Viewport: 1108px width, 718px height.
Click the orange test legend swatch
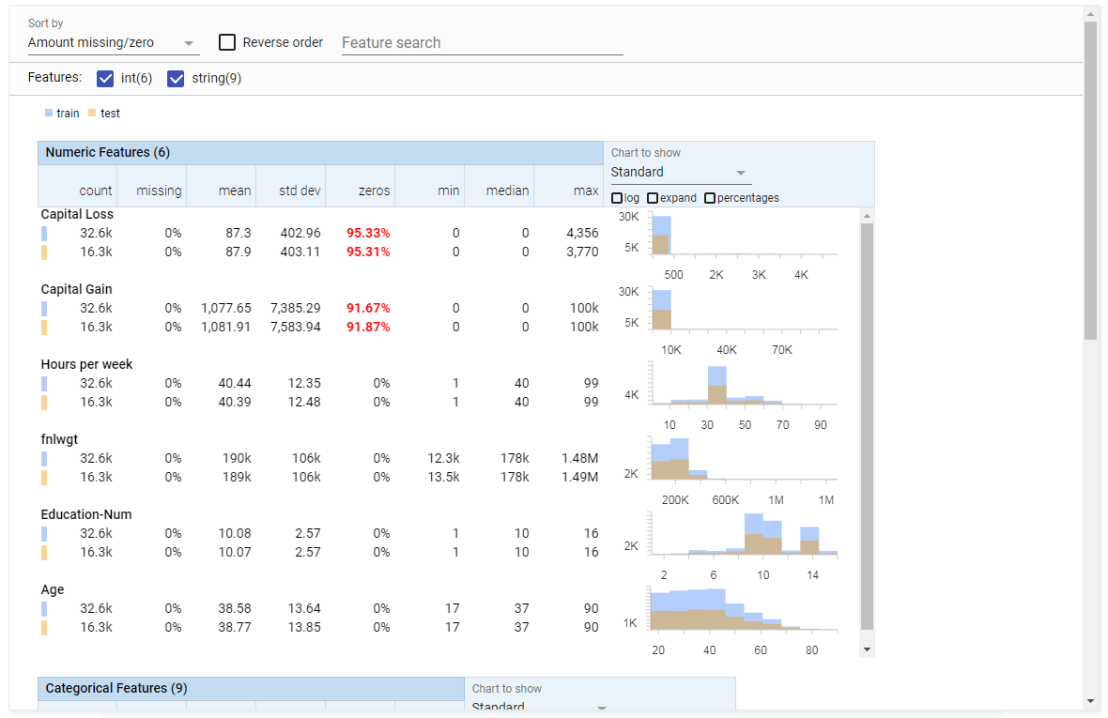tap(92, 113)
